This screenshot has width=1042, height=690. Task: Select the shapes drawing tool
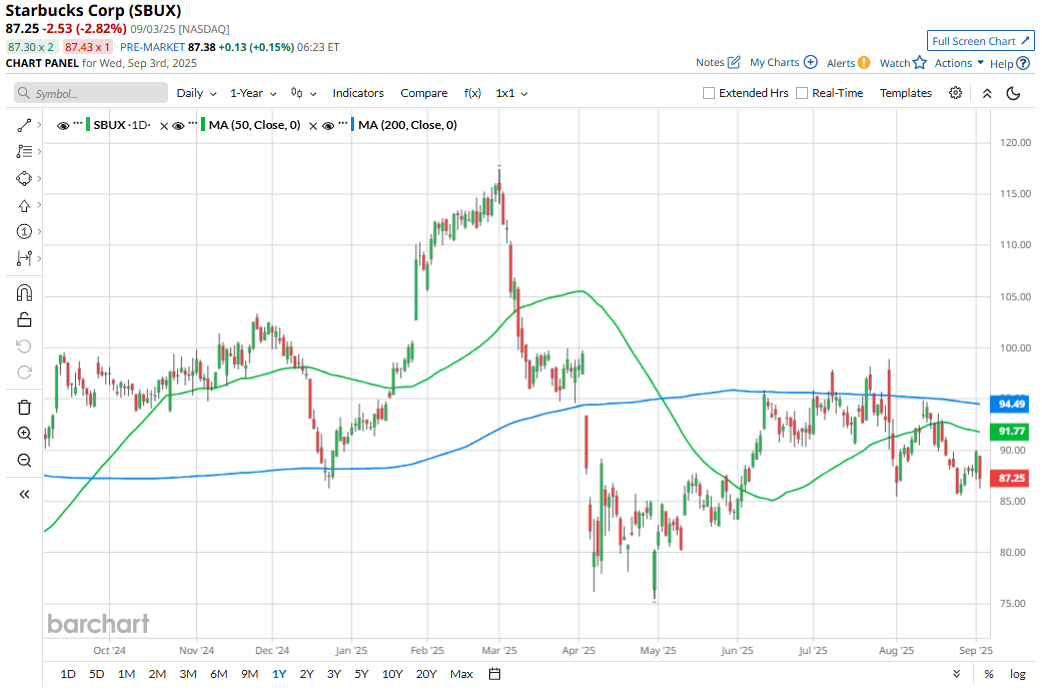(x=24, y=178)
